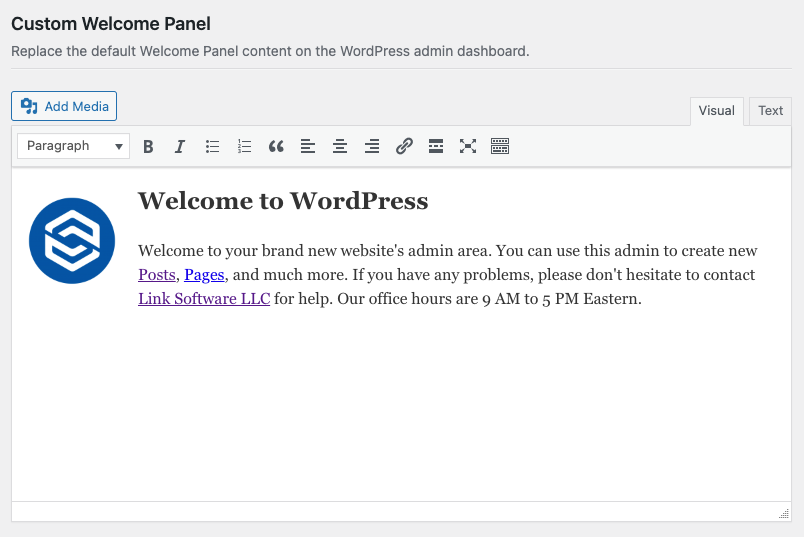
Task: Apply blockquote formatting
Action: tap(276, 147)
